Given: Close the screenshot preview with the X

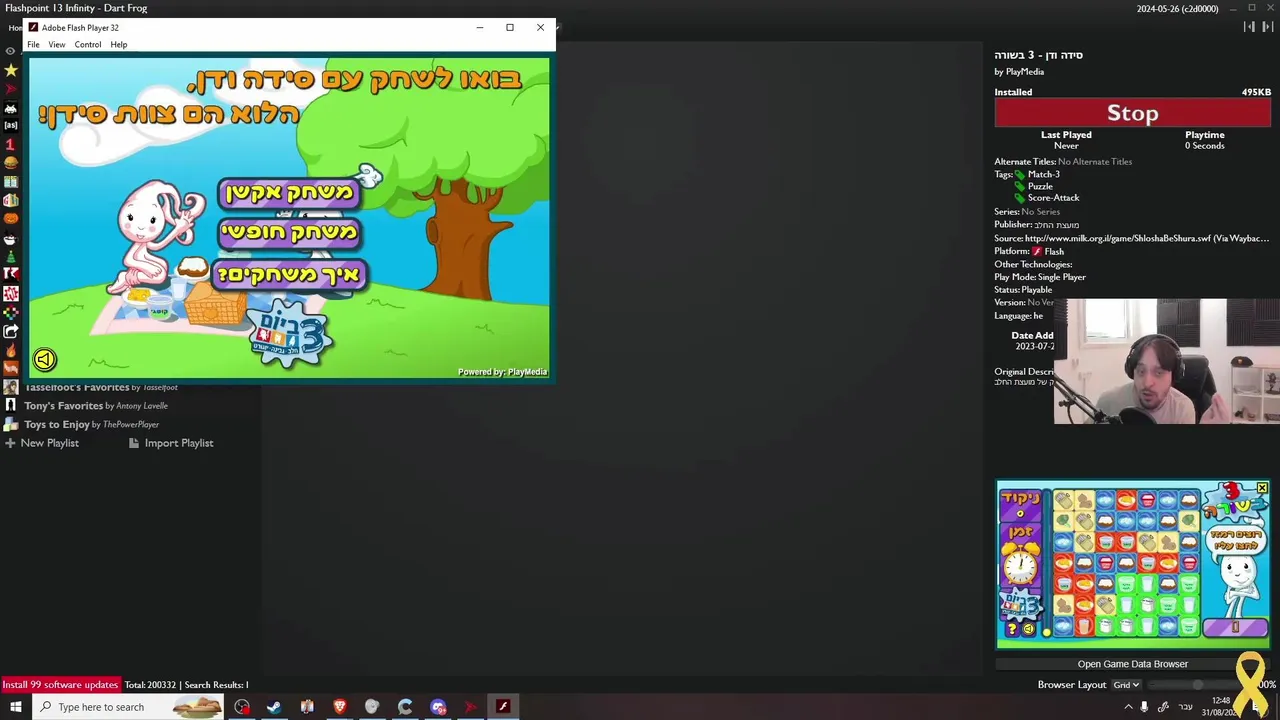Looking at the screenshot, I should point(1262,488).
